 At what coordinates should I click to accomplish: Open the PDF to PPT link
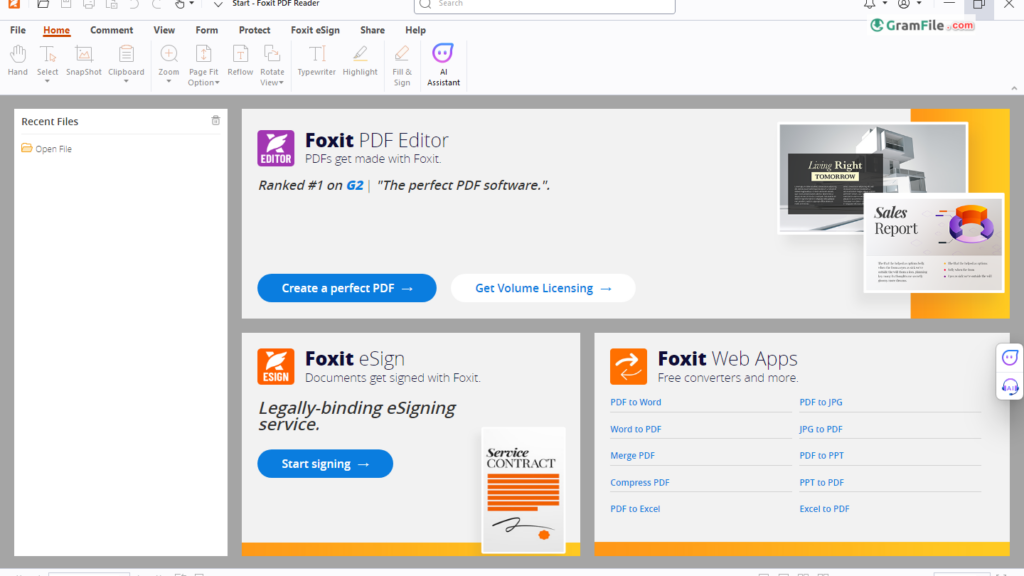coord(822,456)
